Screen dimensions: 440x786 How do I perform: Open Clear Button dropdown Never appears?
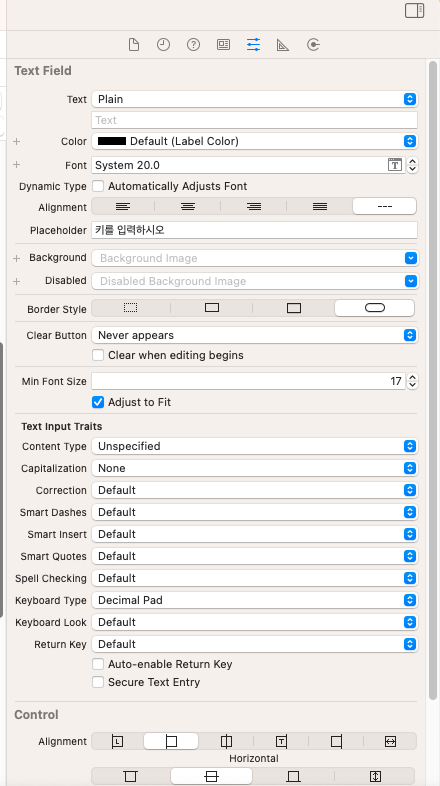point(255,335)
